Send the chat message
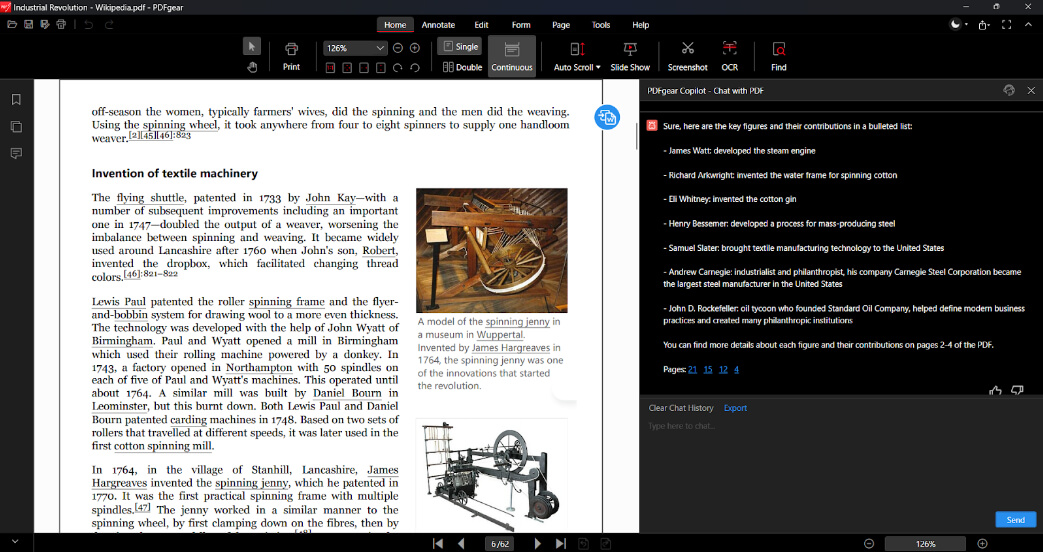1043x552 pixels. click(x=1015, y=519)
